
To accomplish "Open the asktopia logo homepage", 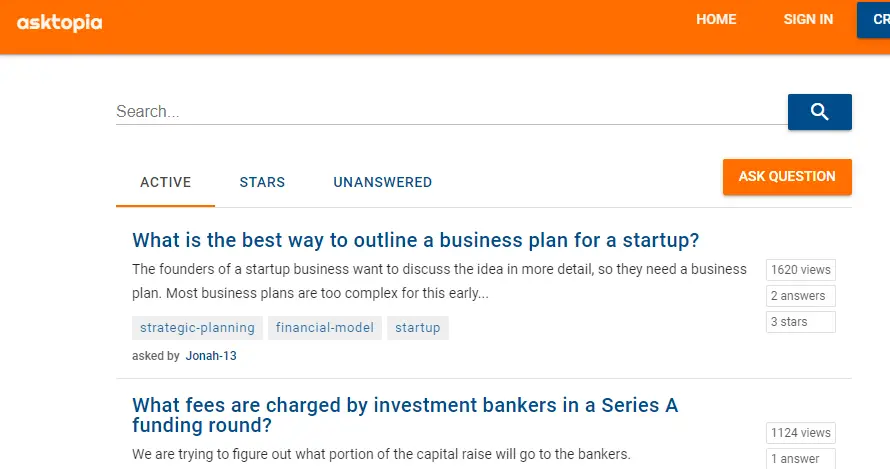I will pyautogui.click(x=60, y=23).
